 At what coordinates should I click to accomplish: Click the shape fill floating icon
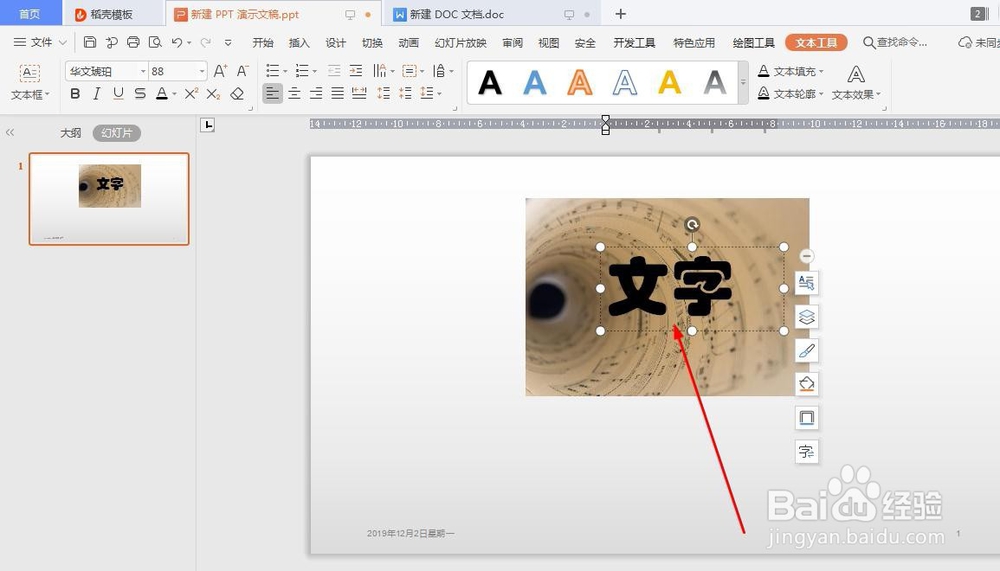(x=806, y=384)
